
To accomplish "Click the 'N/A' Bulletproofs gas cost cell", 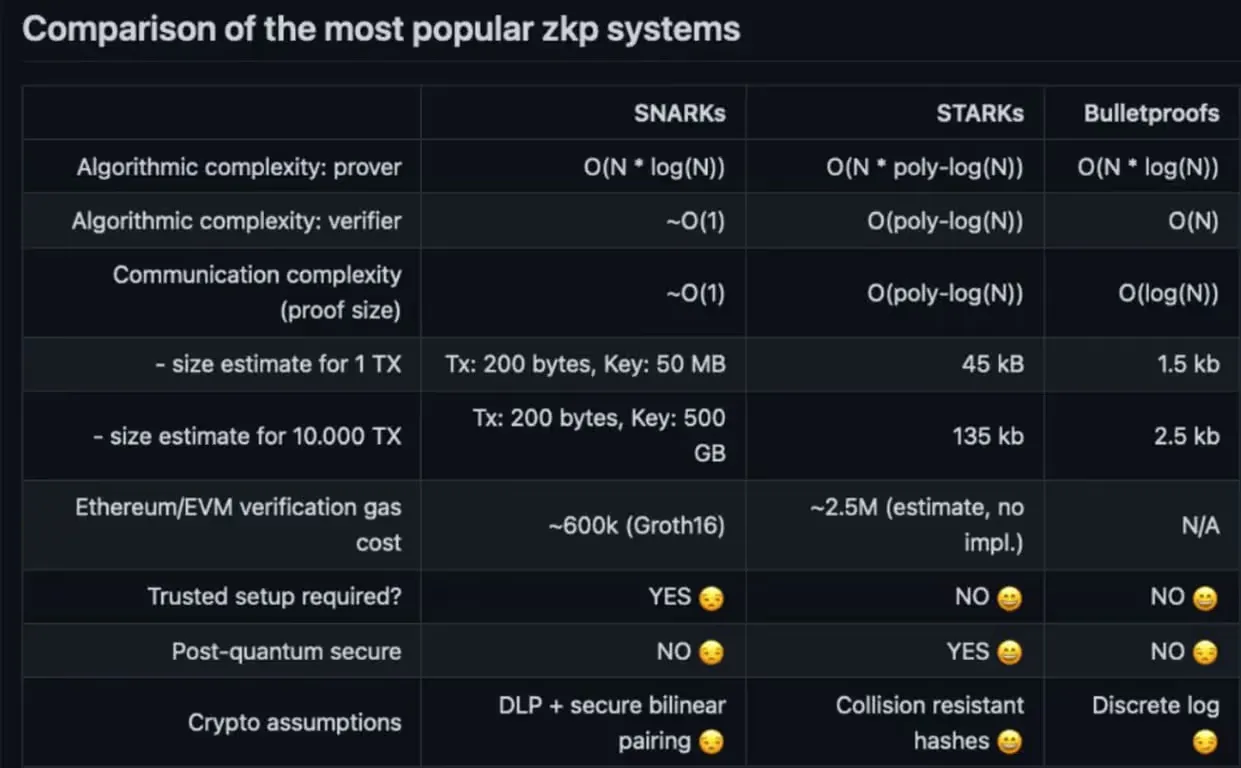I will pos(1200,526).
